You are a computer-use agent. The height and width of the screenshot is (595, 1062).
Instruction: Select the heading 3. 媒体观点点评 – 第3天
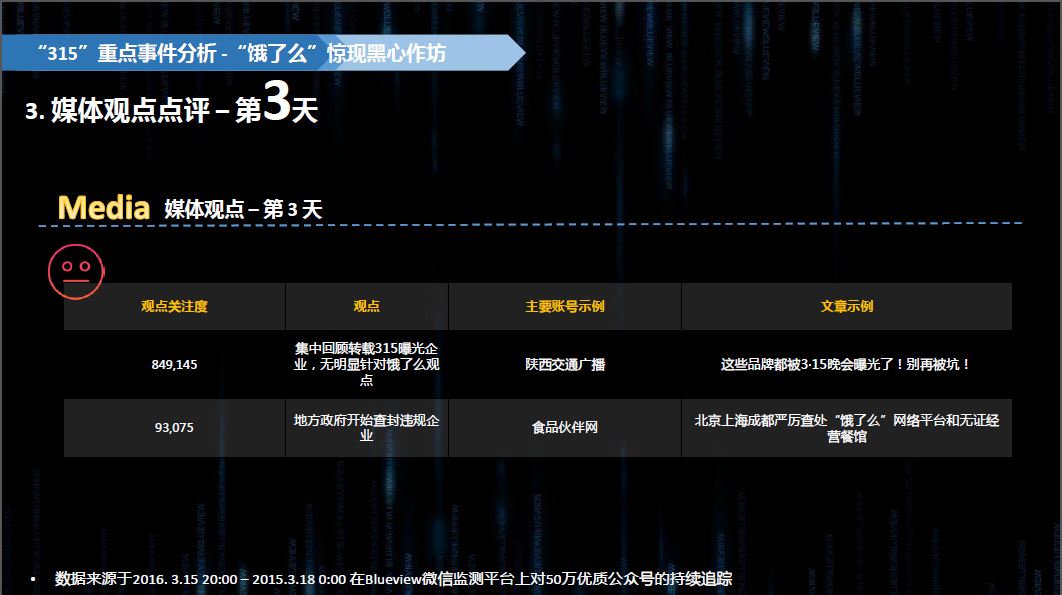(x=171, y=104)
